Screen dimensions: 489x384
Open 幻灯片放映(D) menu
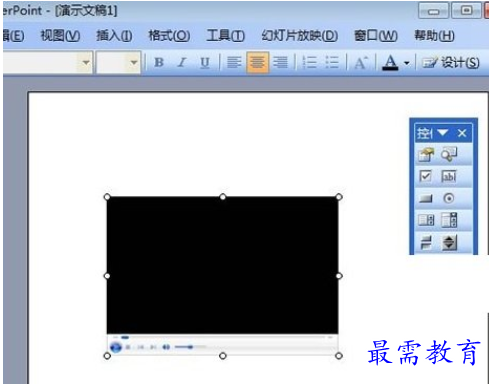300,35
